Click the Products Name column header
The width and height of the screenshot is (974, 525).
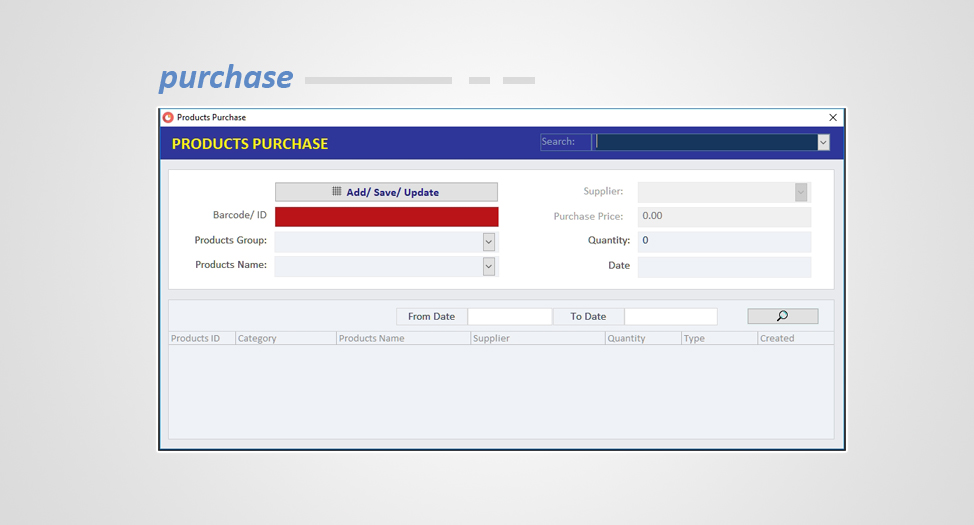pyautogui.click(x=403, y=338)
